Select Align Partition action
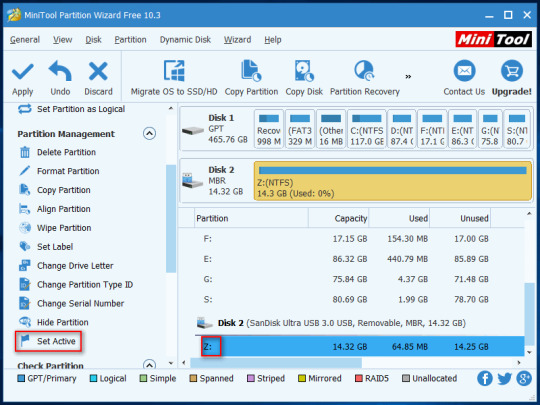540x405 pixels. pyautogui.click(x=54, y=209)
